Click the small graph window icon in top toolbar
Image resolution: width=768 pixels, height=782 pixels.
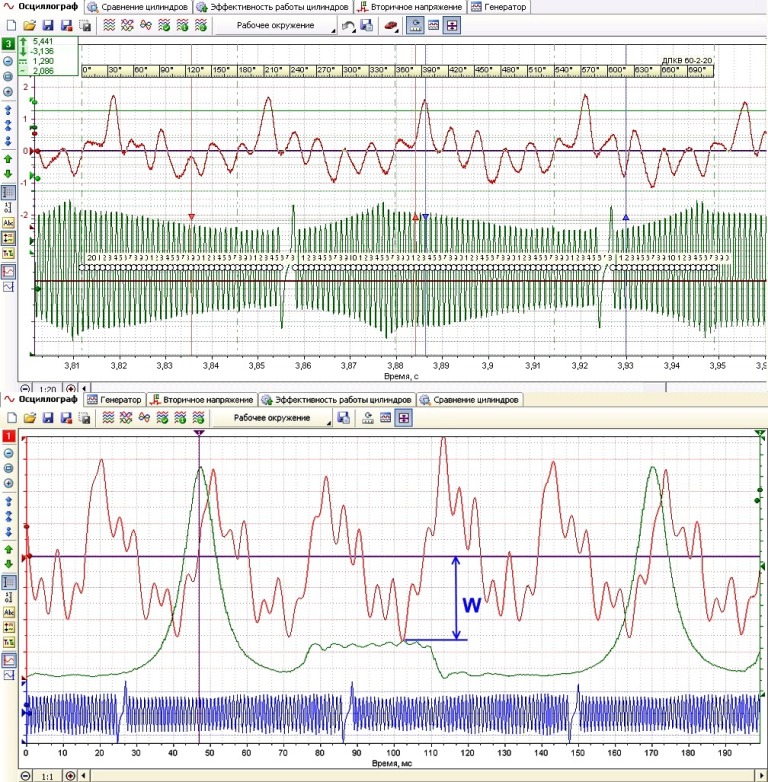[x=433, y=25]
